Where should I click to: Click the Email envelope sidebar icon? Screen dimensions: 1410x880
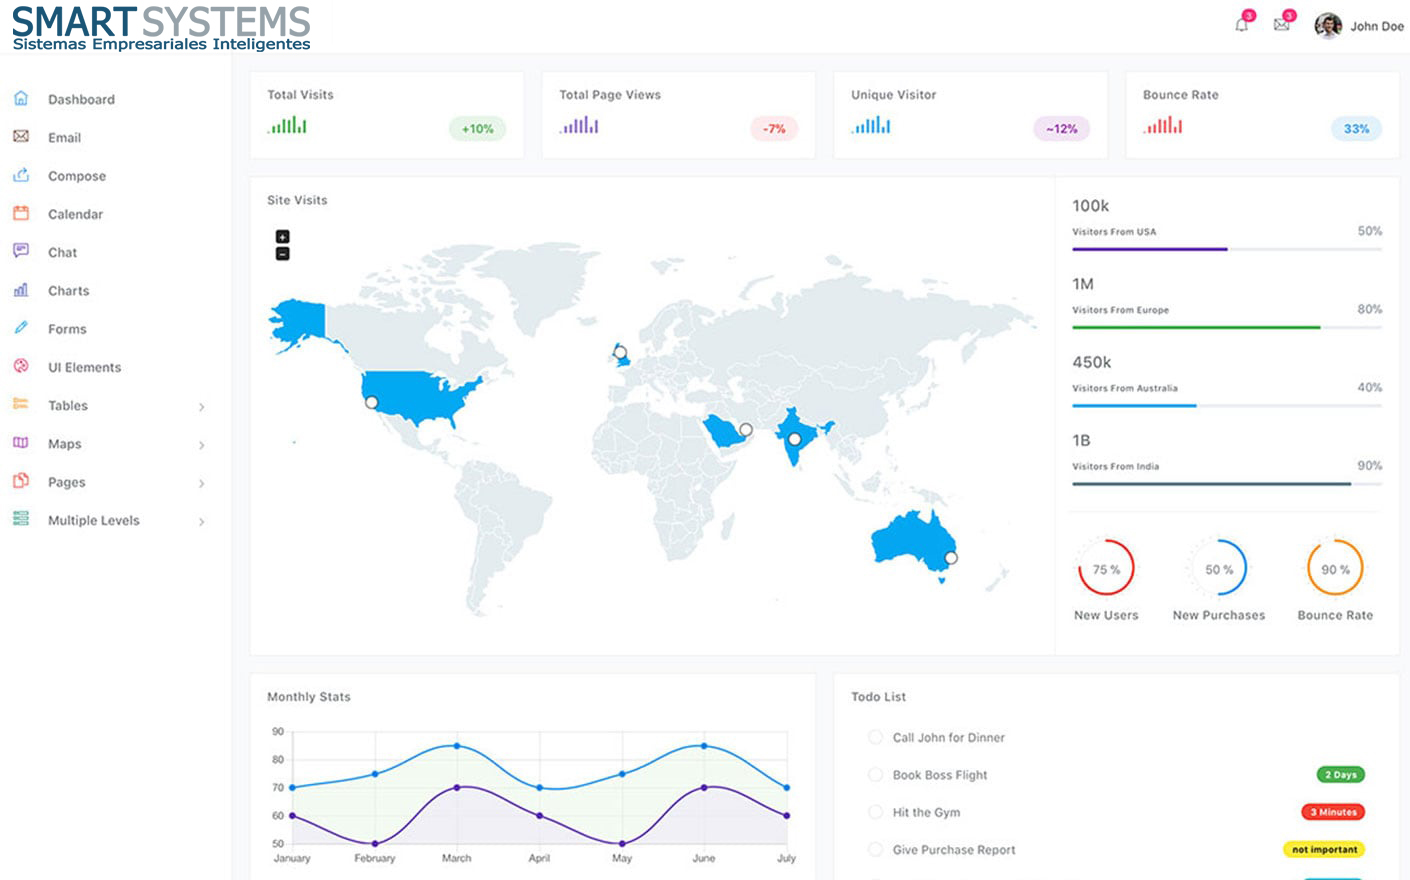[x=21, y=136]
